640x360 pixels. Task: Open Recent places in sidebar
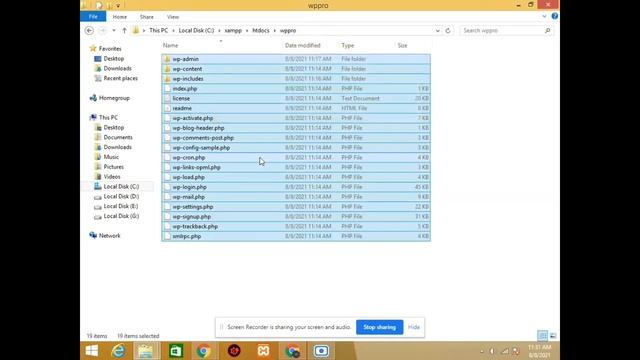[120, 78]
